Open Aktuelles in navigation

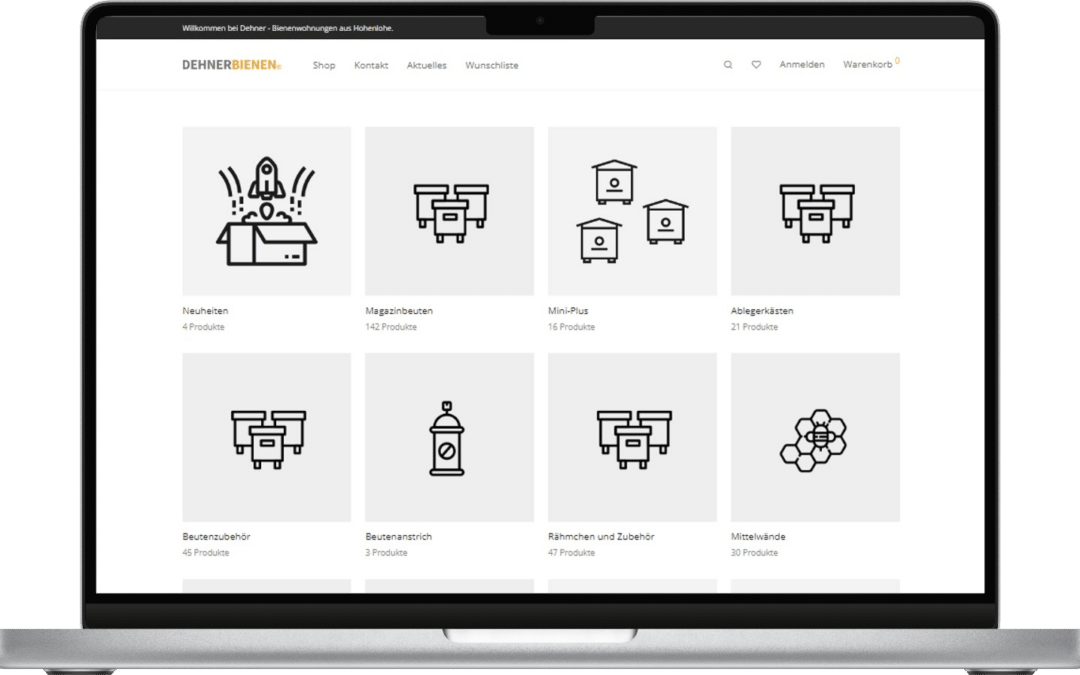coord(426,65)
